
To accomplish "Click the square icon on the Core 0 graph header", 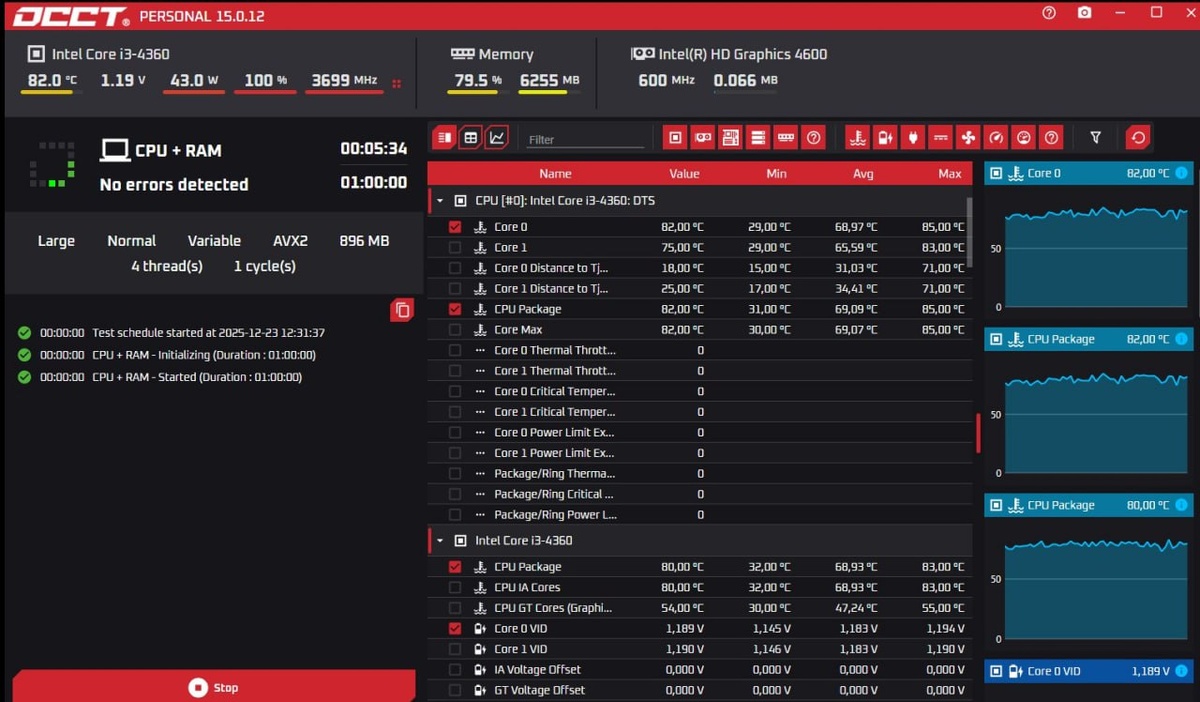I will 995,173.
